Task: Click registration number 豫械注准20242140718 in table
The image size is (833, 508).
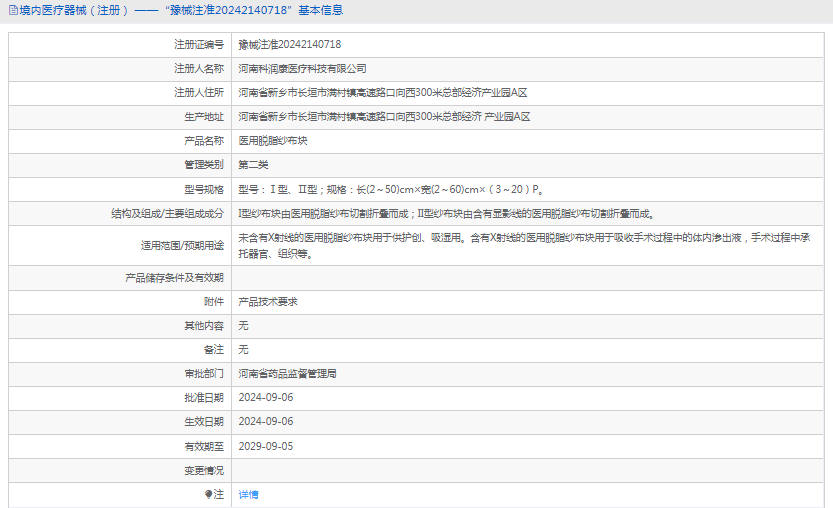Action: 290,45
